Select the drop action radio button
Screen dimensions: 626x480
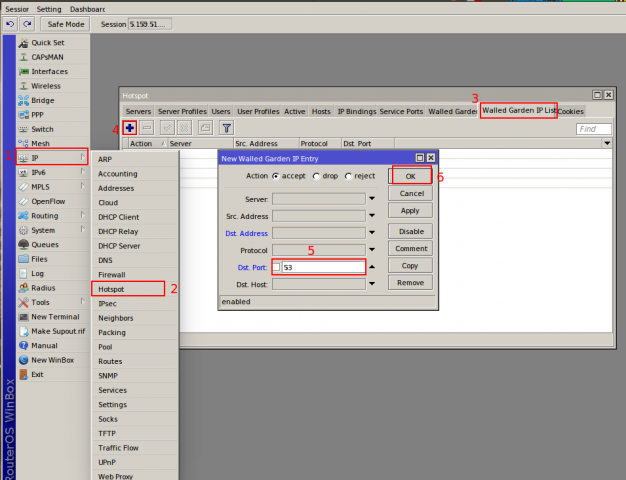[x=312, y=176]
